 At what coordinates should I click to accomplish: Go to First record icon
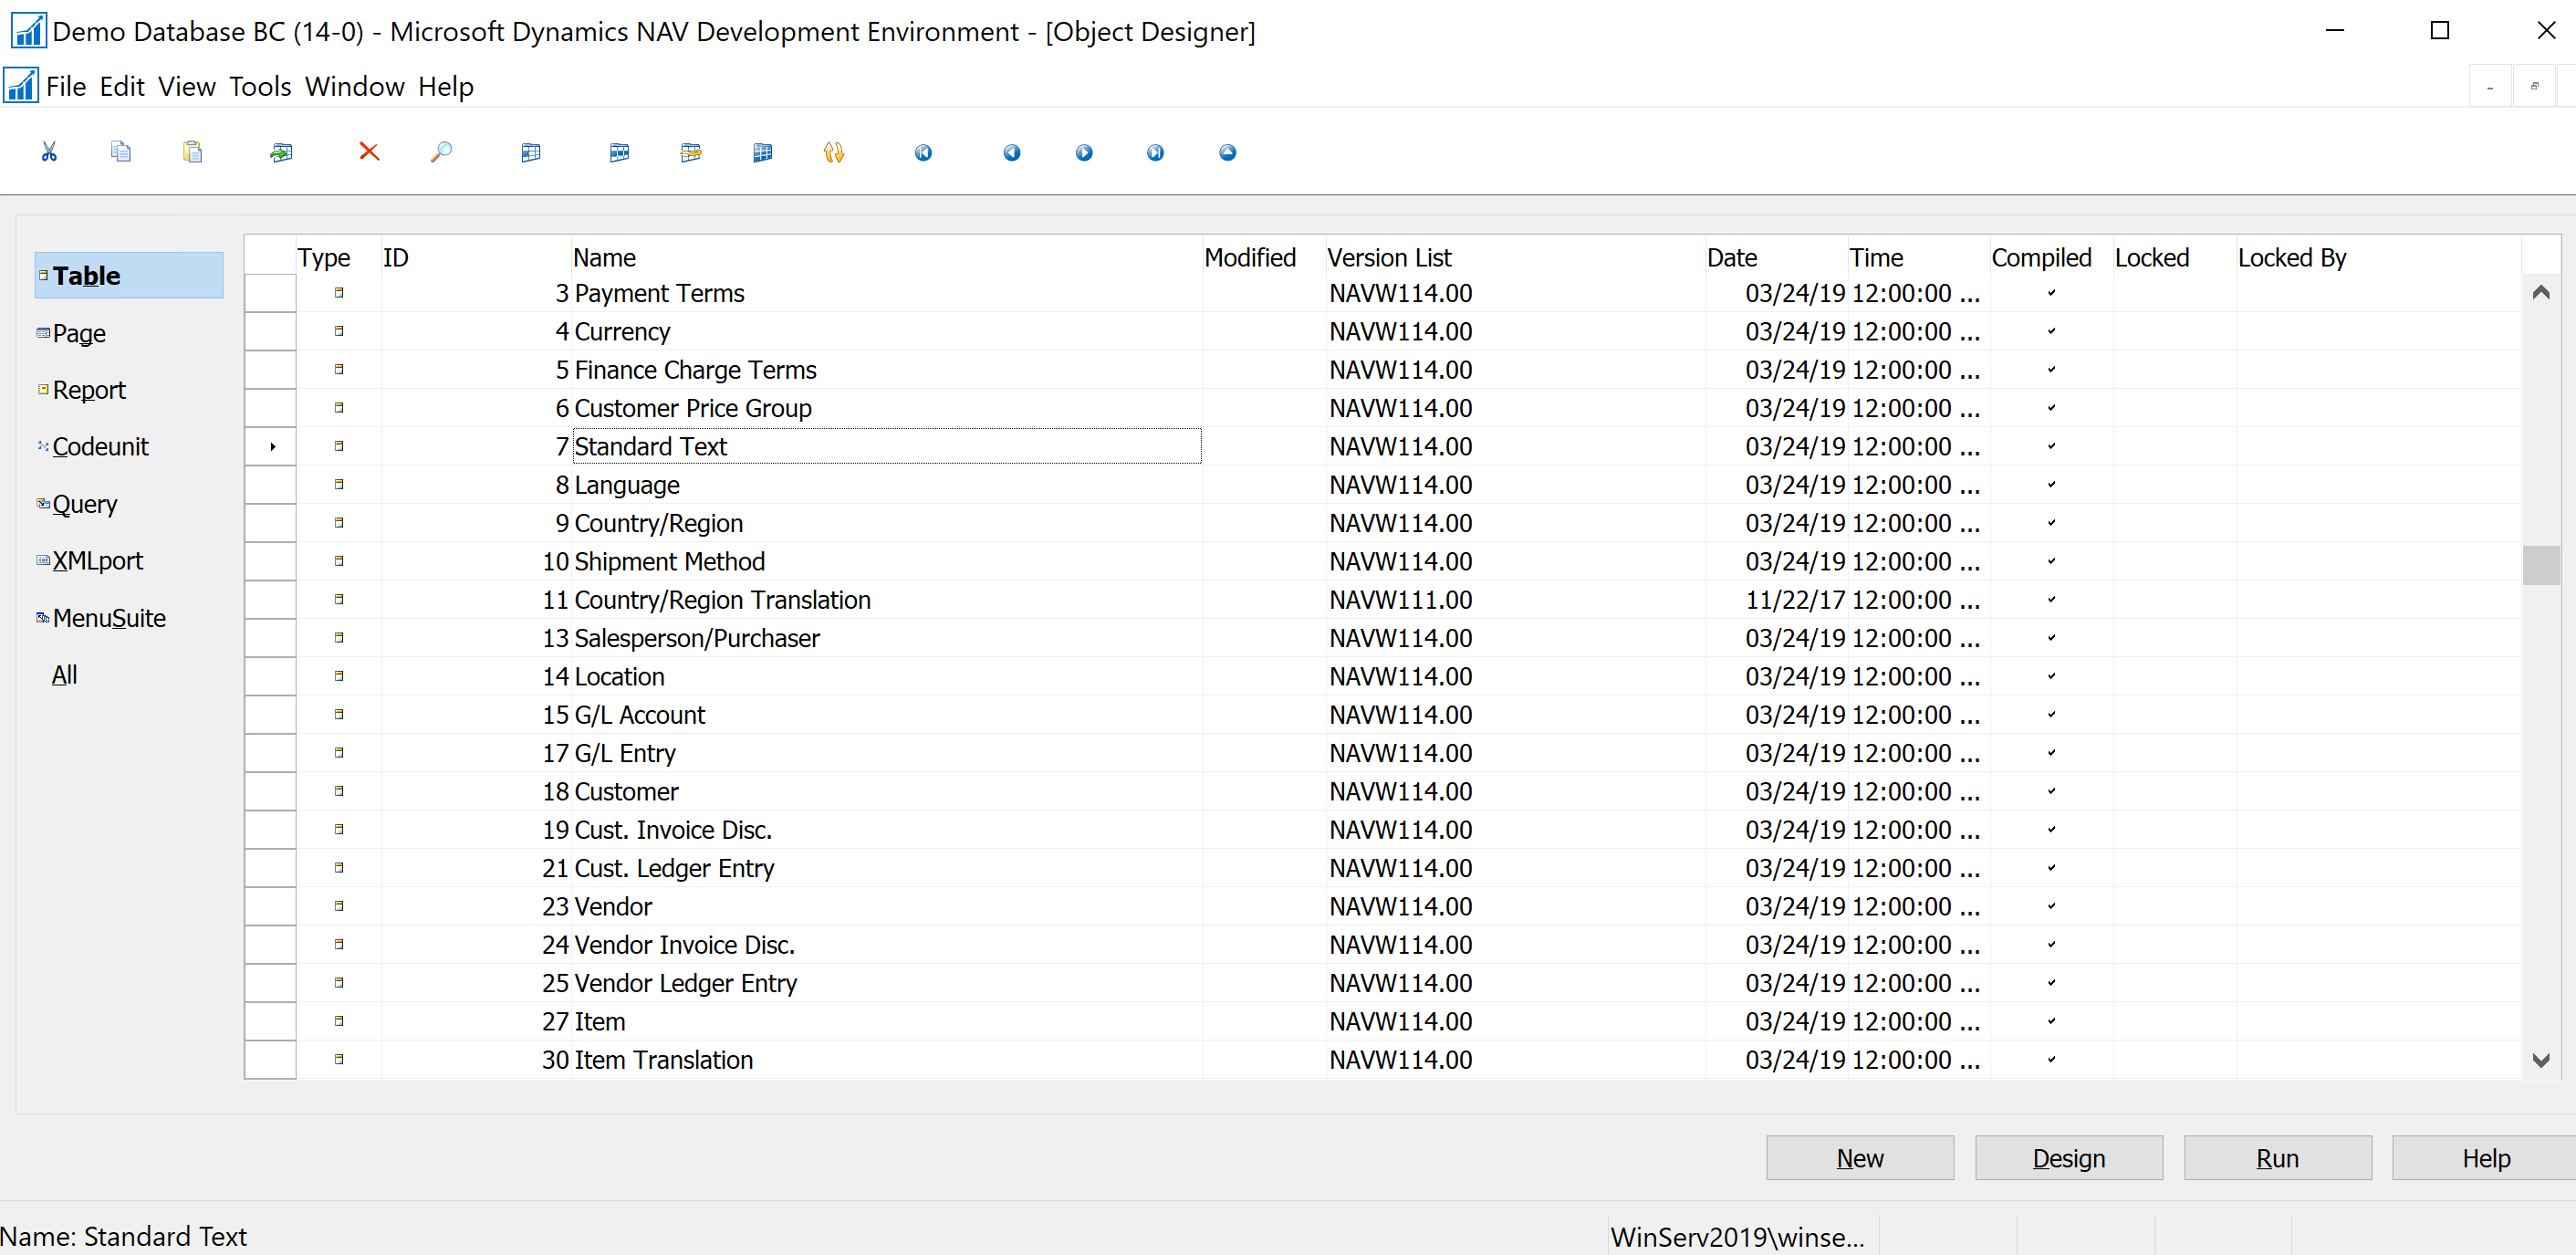(x=923, y=152)
